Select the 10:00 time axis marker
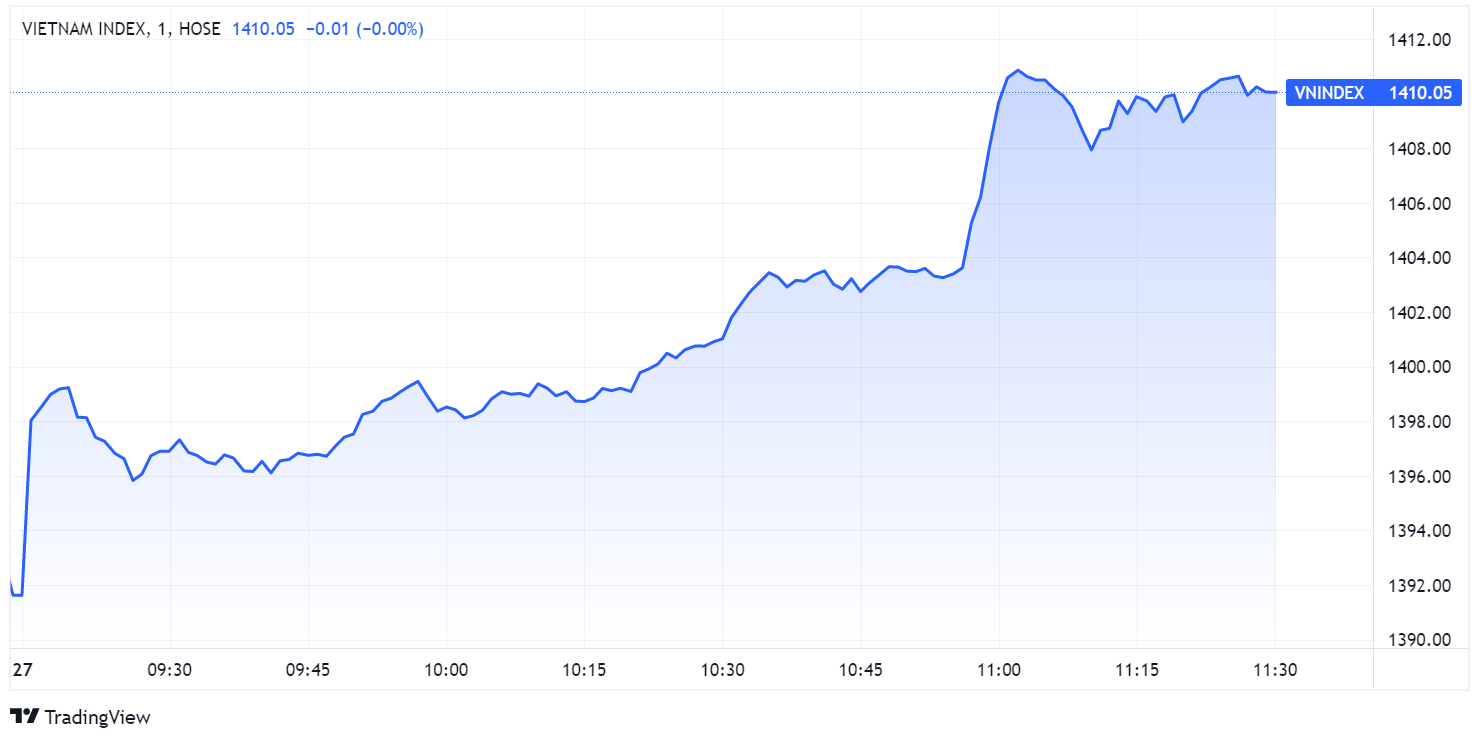Screen dimensions: 1484x743 coord(446,670)
